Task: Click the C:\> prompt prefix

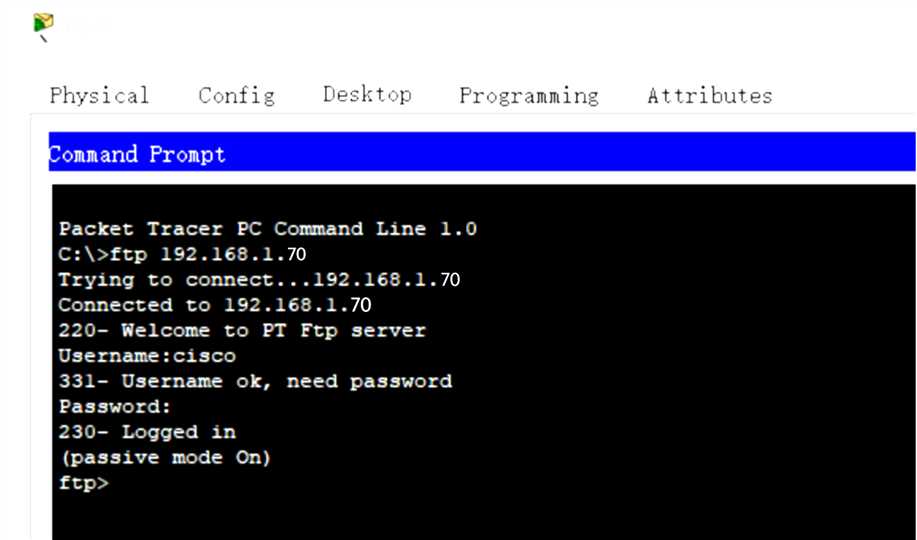Action: pos(84,254)
